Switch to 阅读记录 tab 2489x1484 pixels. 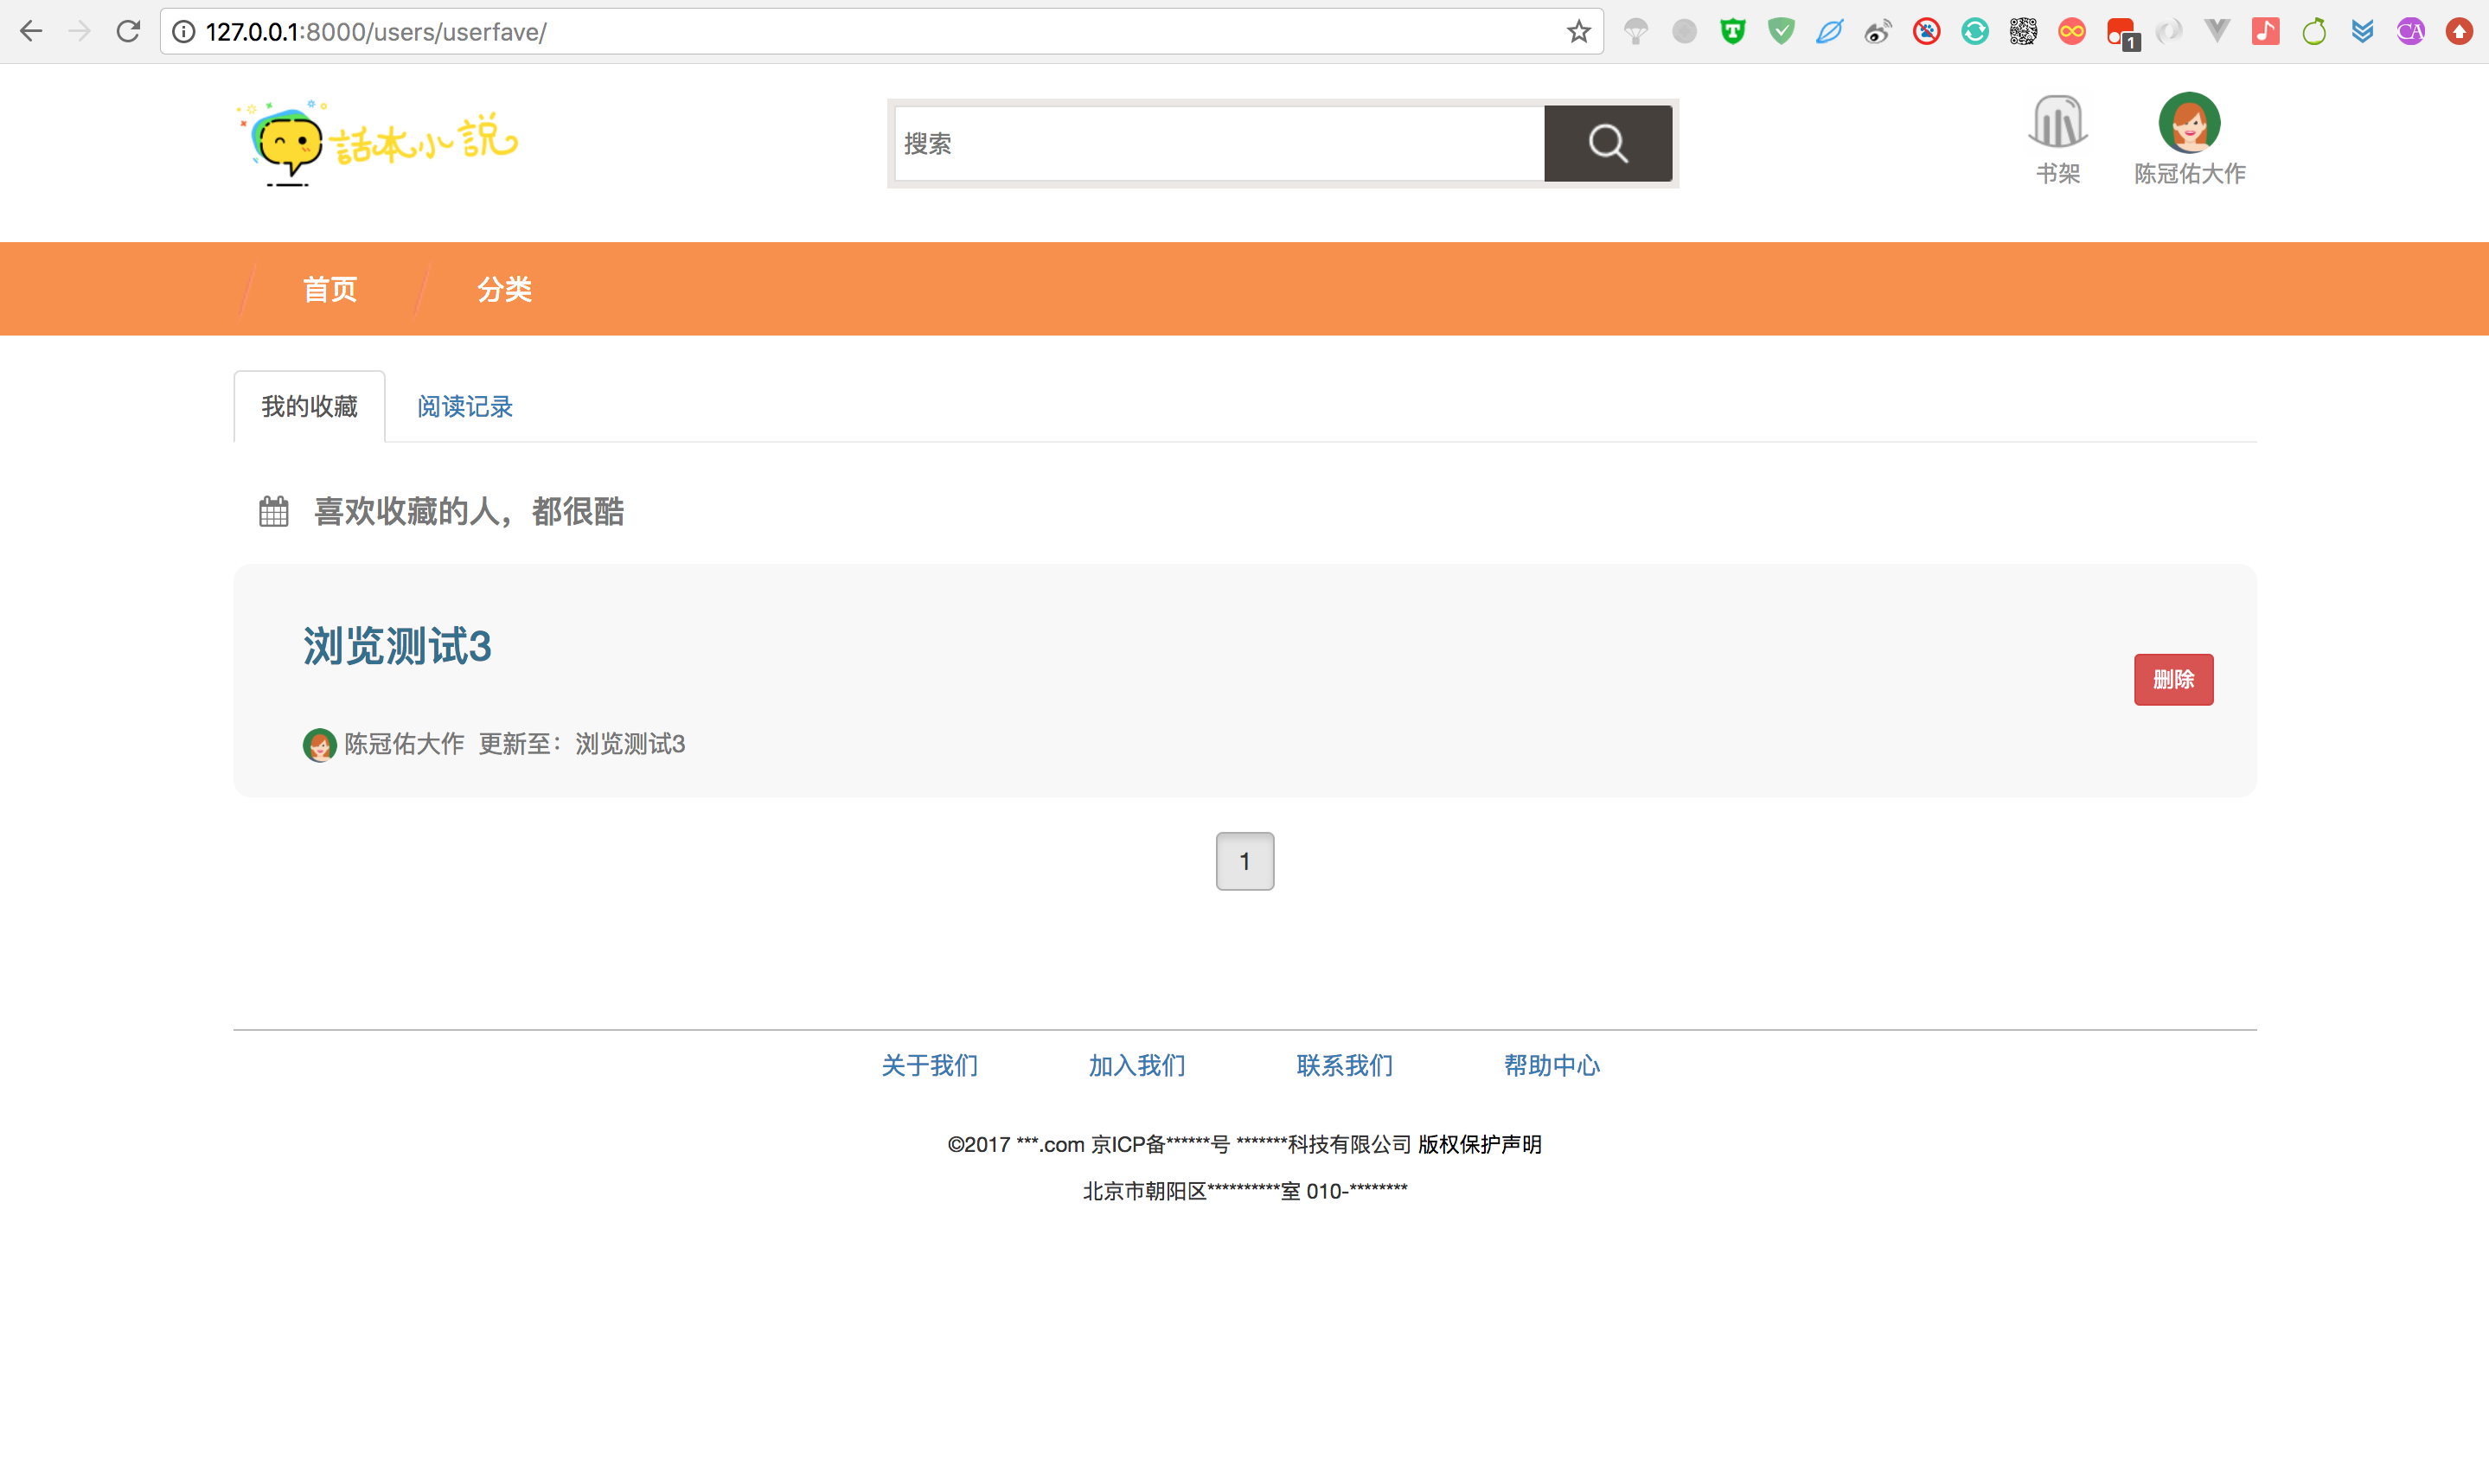pyautogui.click(x=464, y=407)
